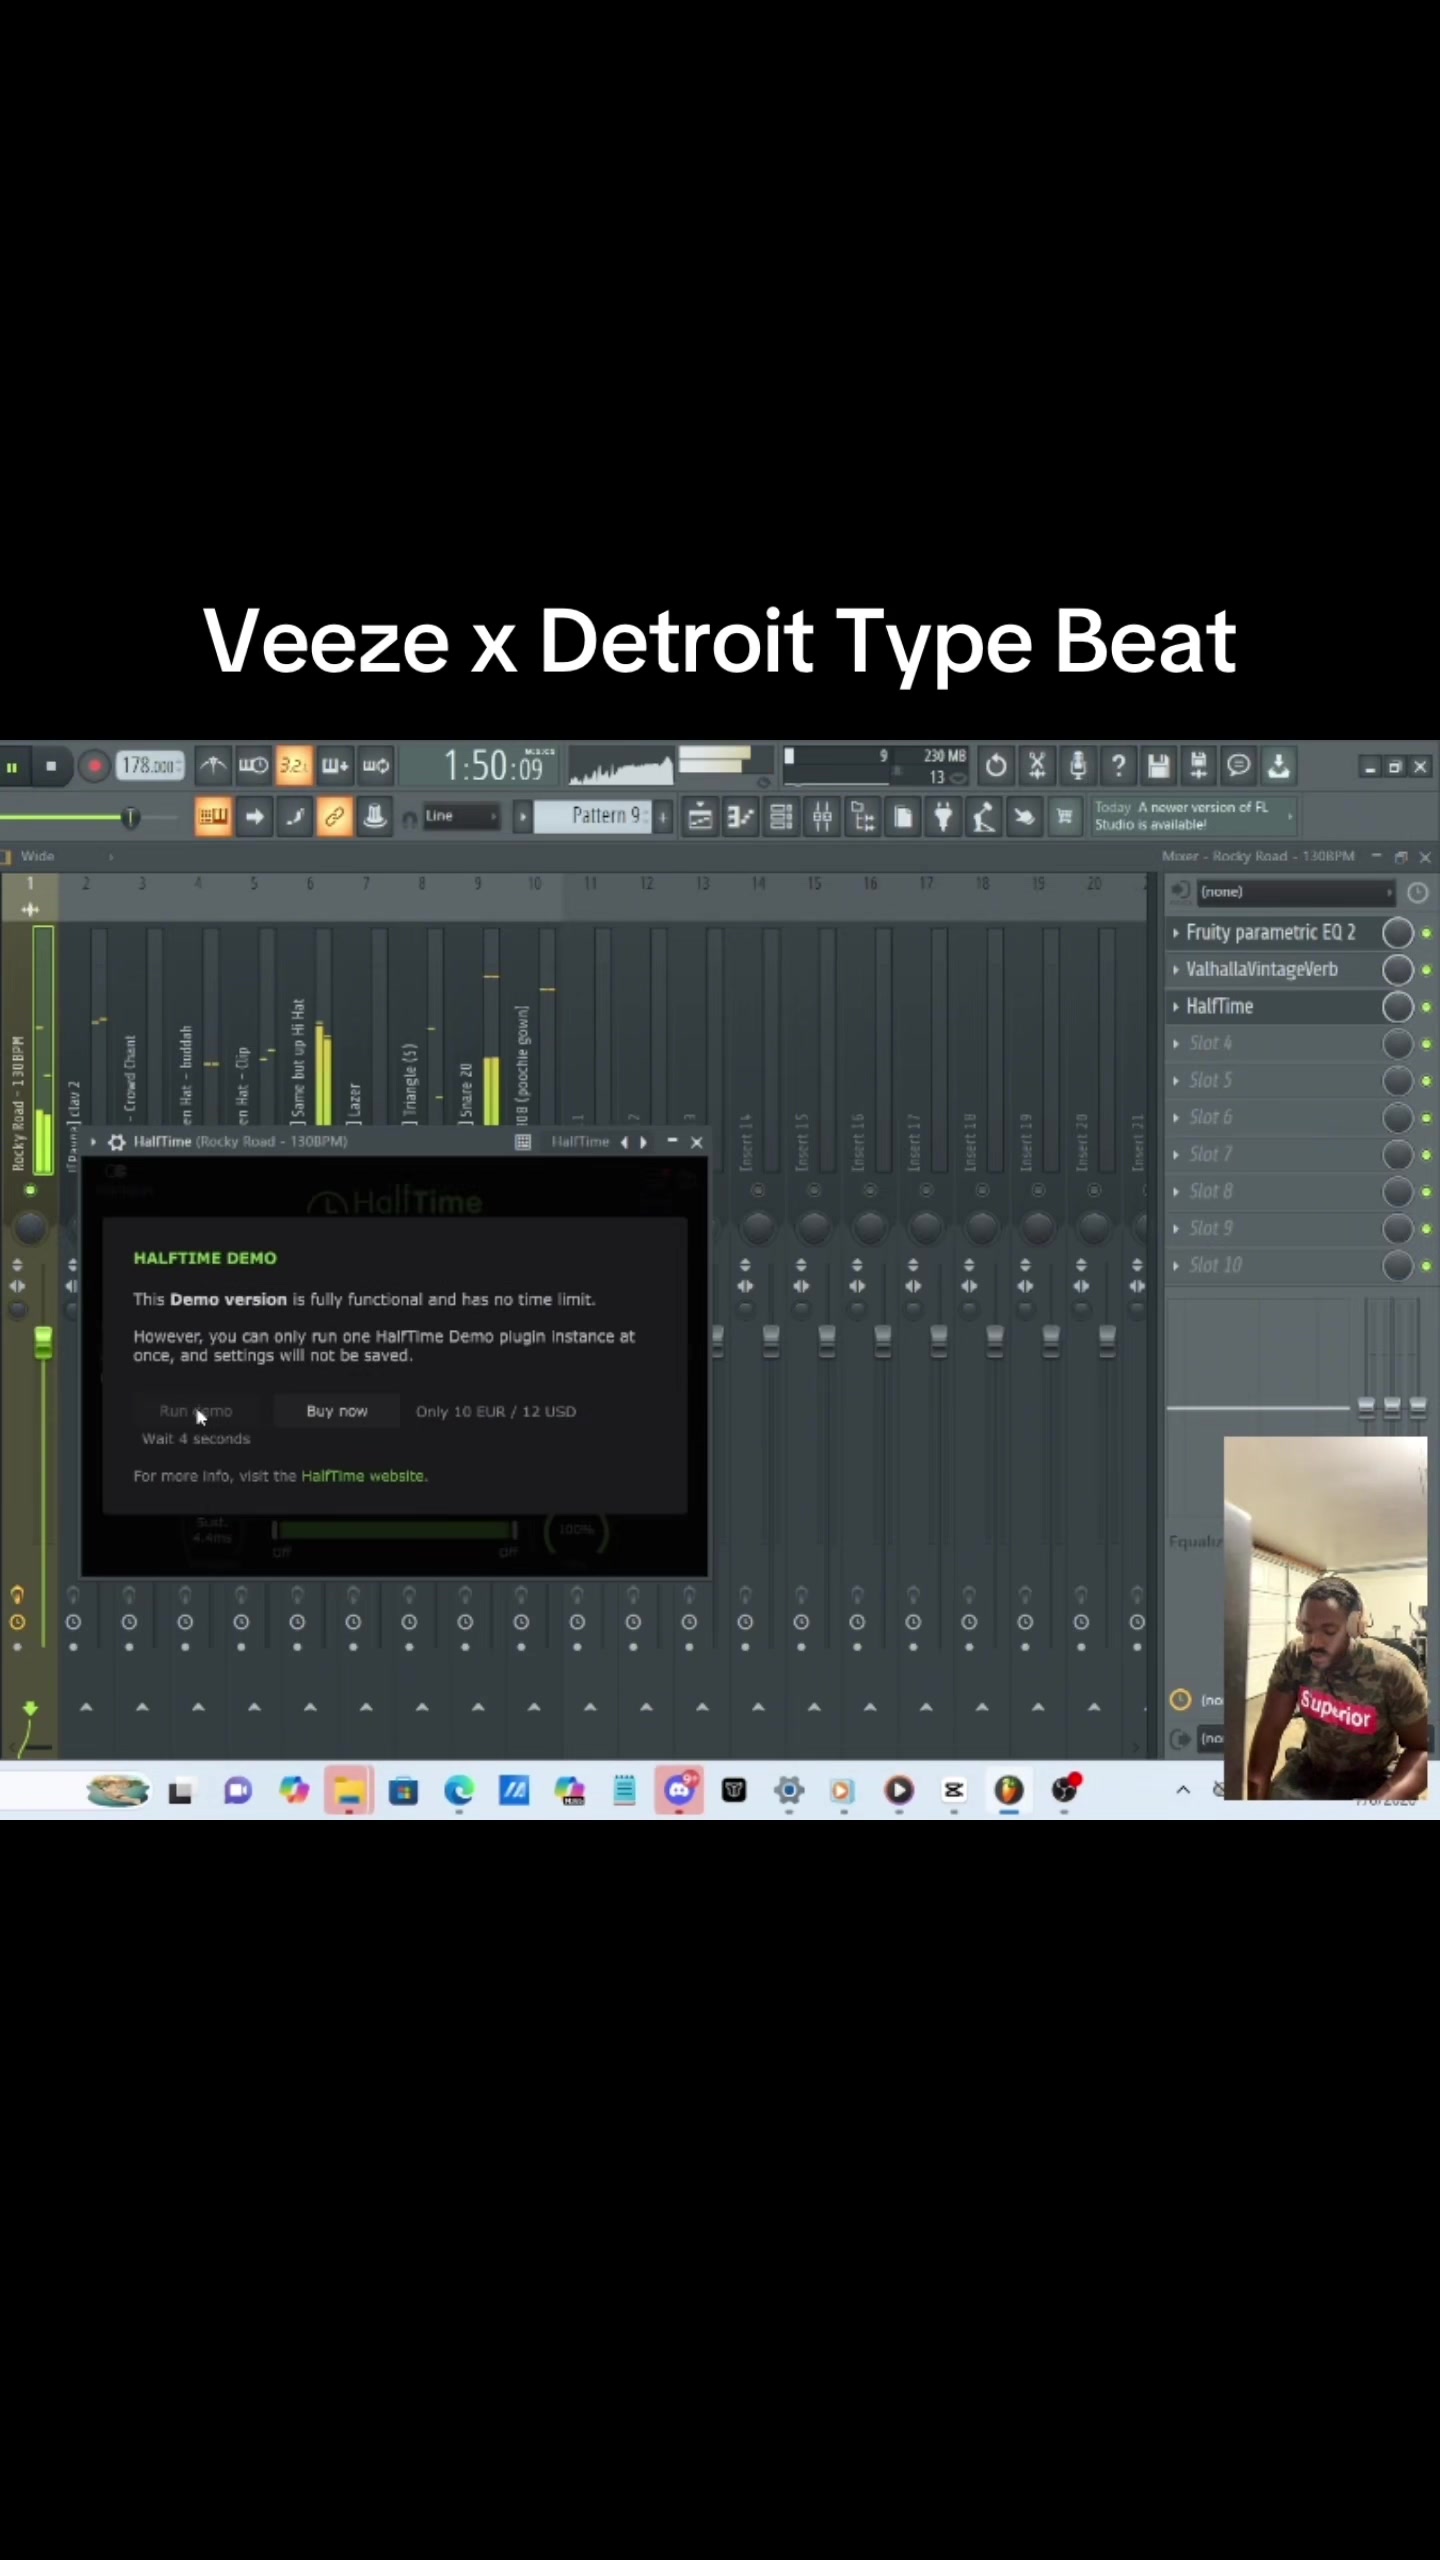The image size is (1440, 2560).
Task: Open Microsoft Store in the taskbar
Action: pos(404,1791)
